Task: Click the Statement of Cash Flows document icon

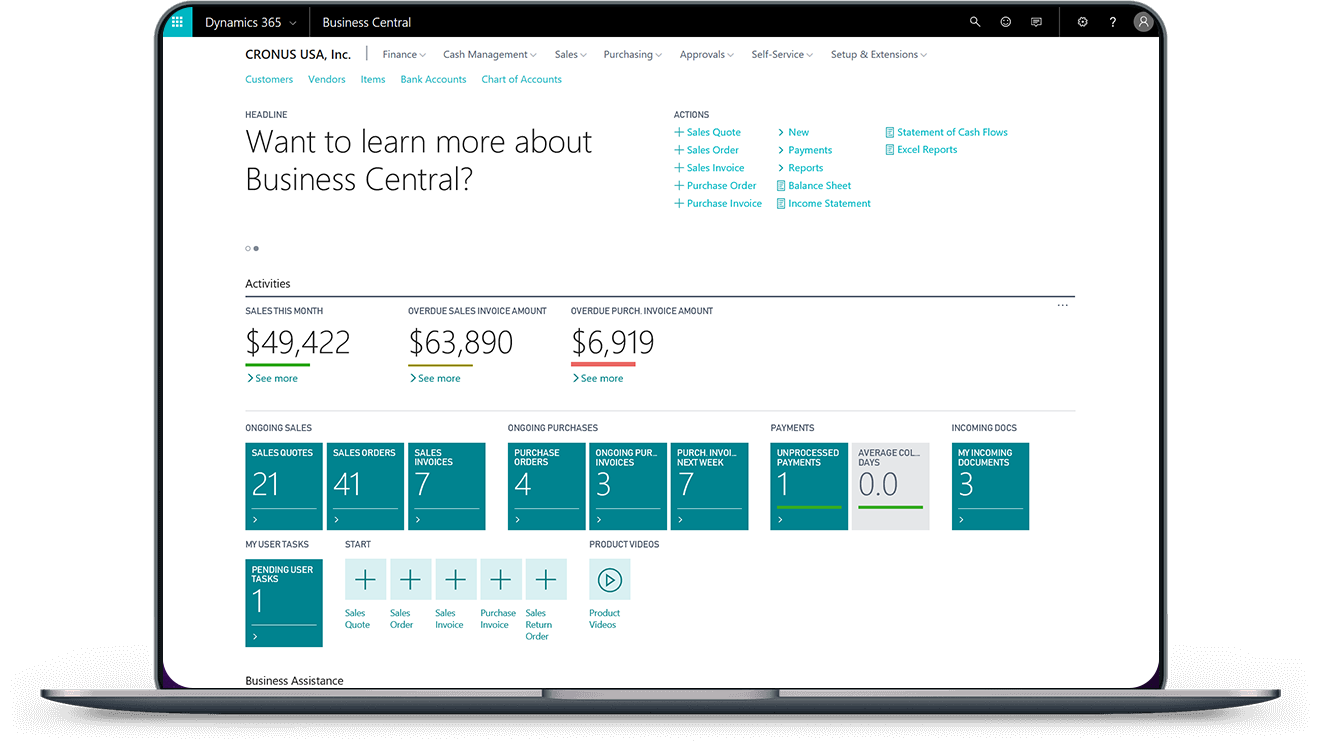Action: [x=890, y=132]
